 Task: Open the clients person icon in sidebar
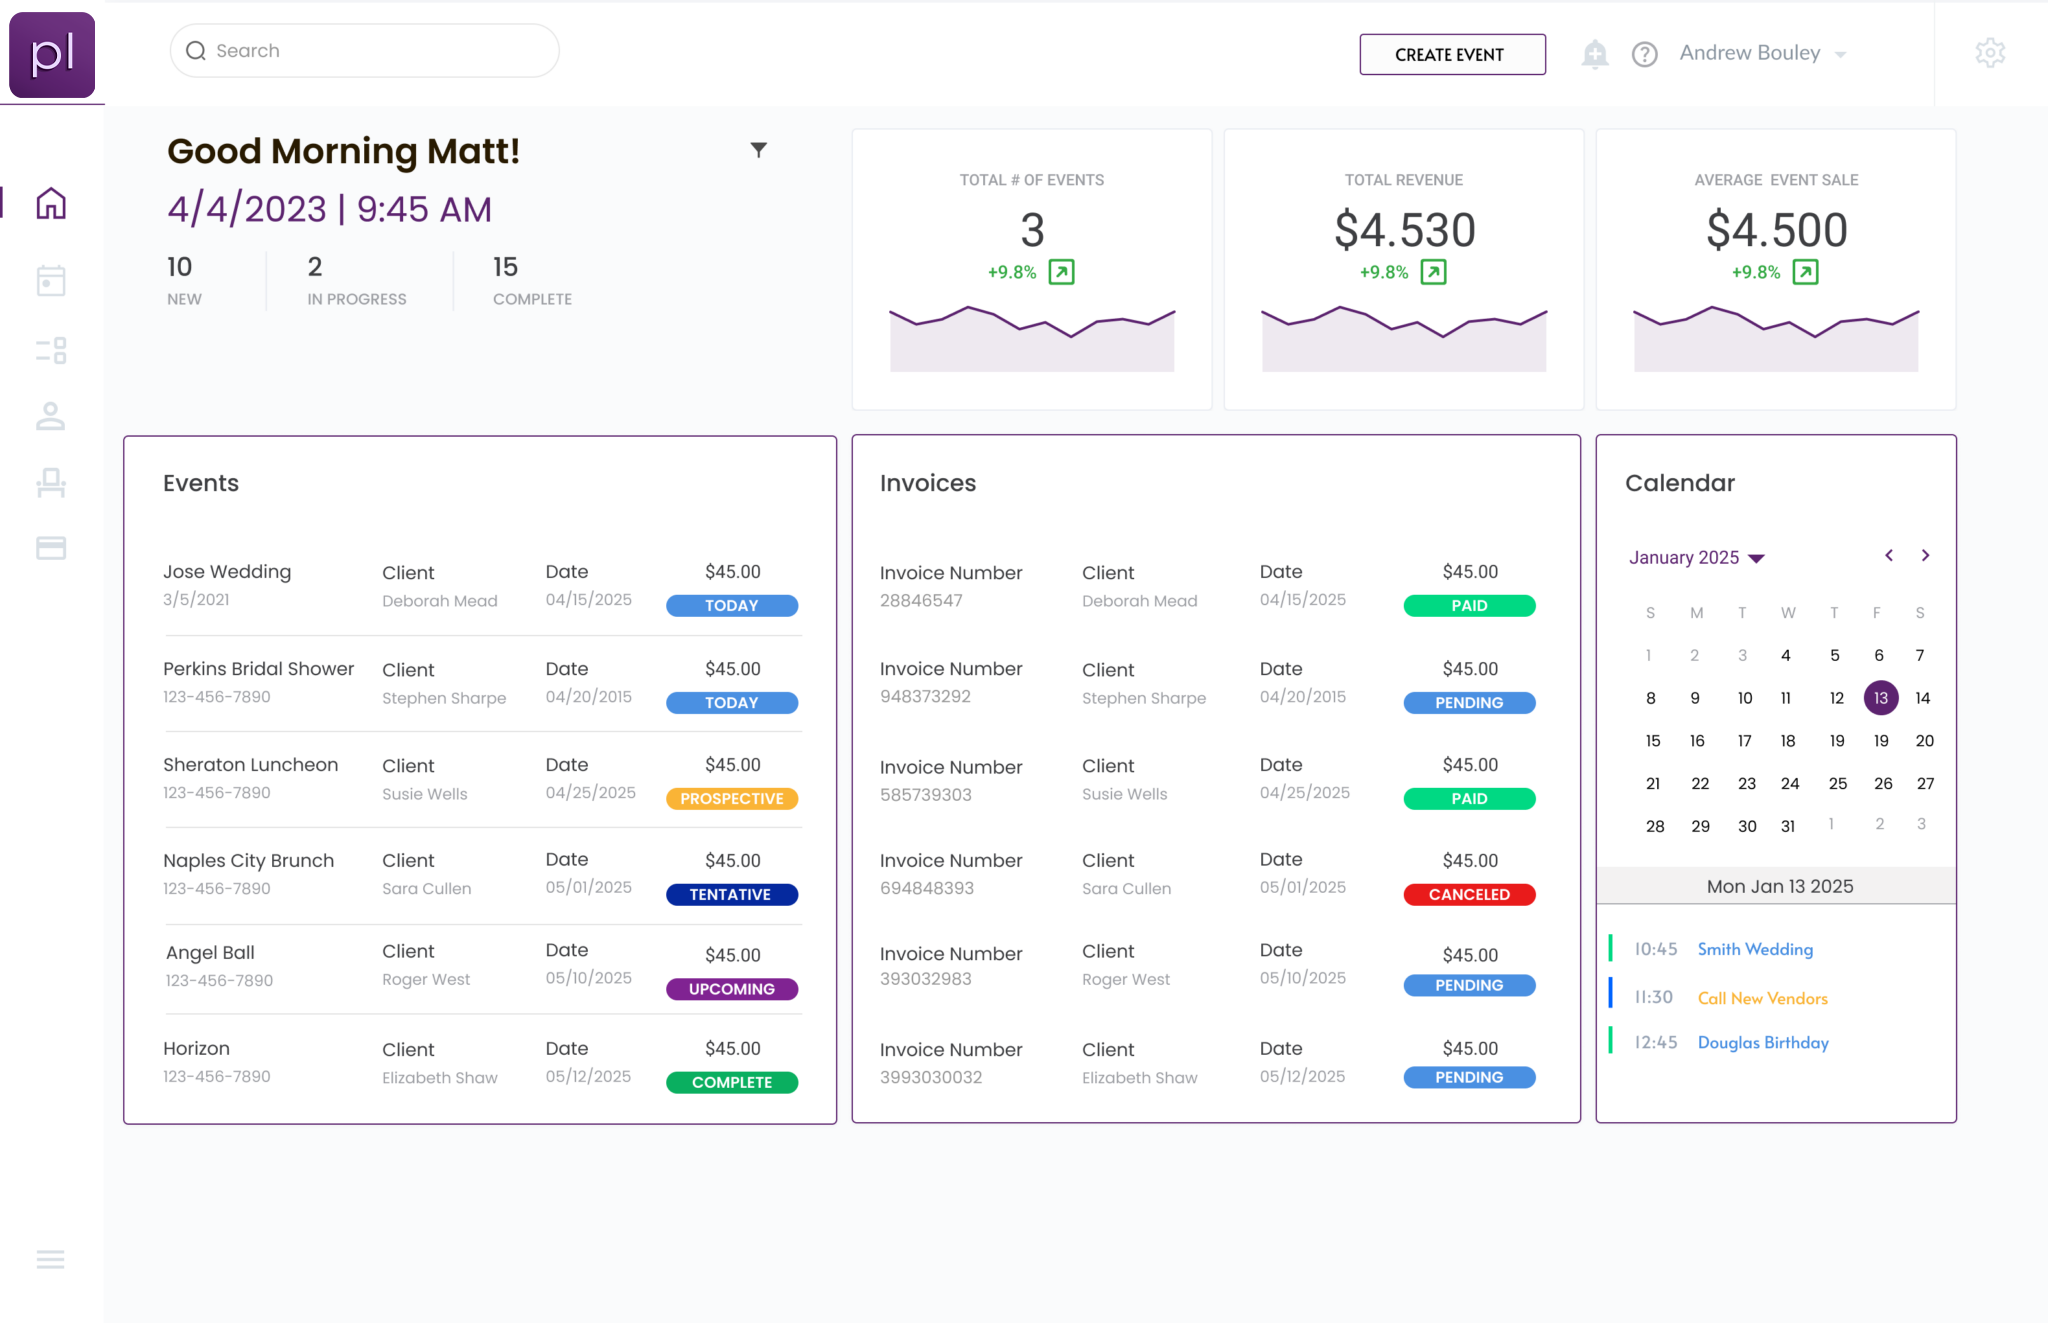coord(51,416)
